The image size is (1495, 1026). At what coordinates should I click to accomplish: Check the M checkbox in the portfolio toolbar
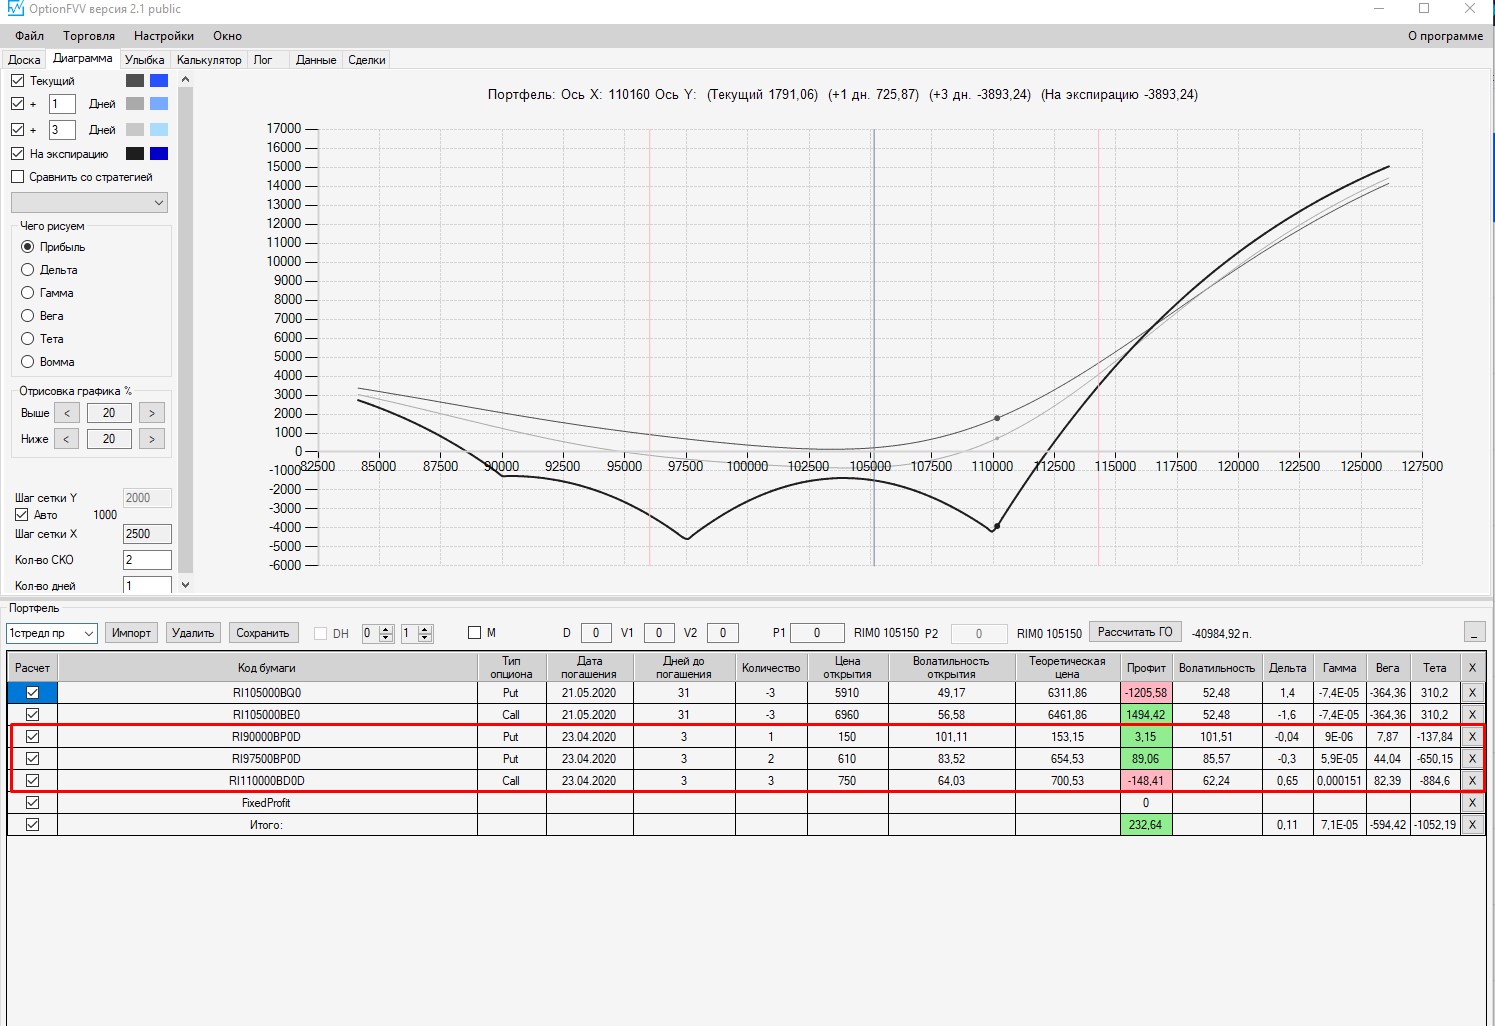tap(475, 632)
